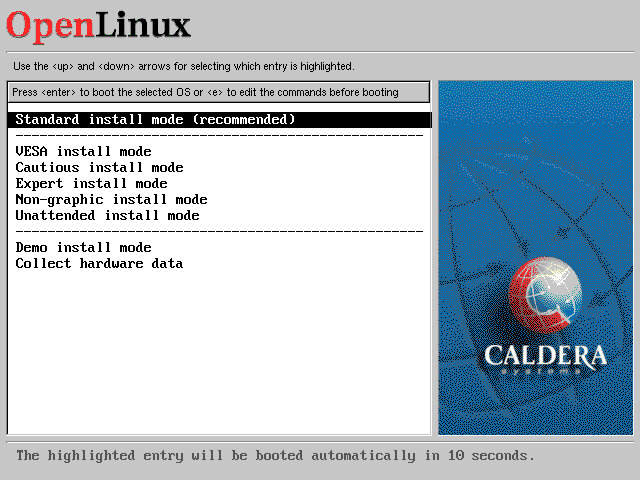Click the CALDERA wordmark text

click(545, 355)
